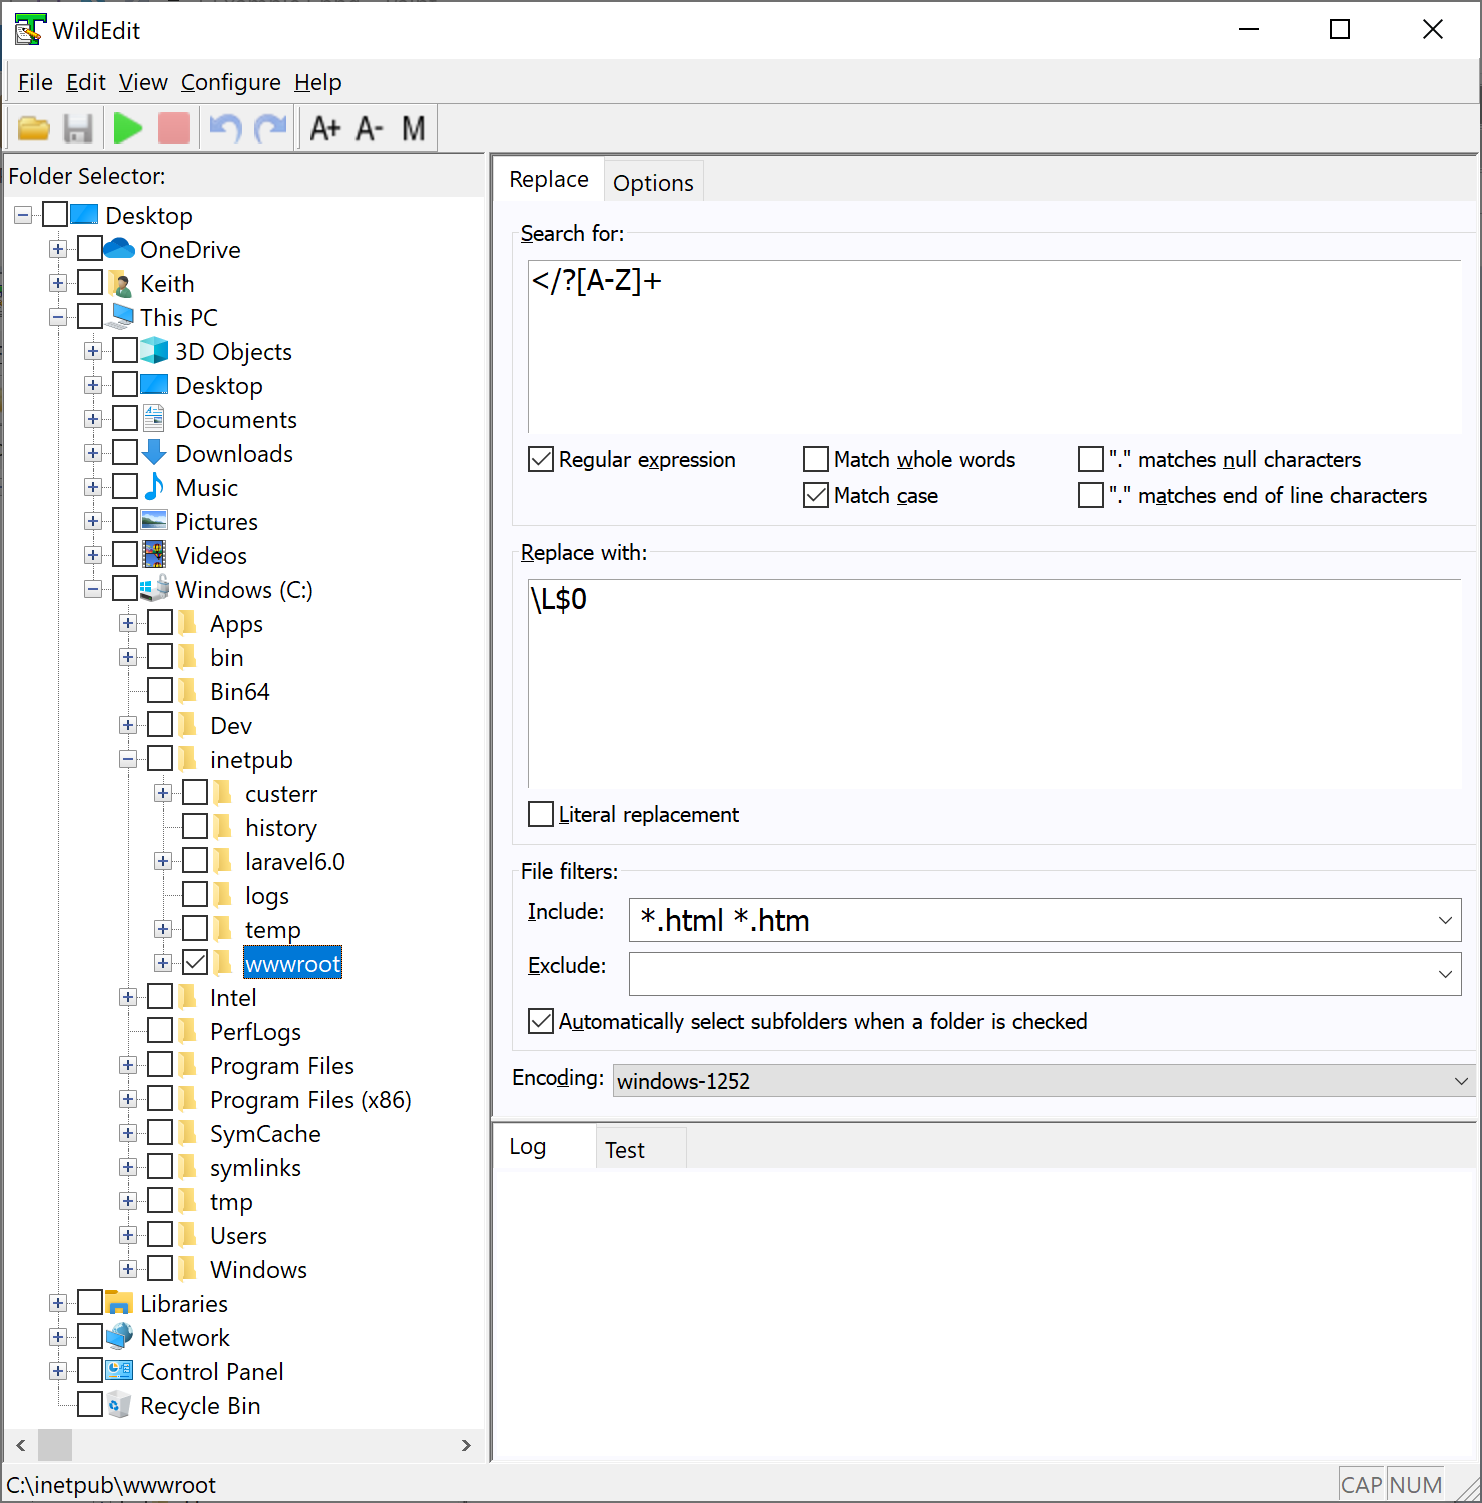The image size is (1482, 1503).
Task: Click inside the Replace with text box
Action: pyautogui.click(x=995, y=684)
